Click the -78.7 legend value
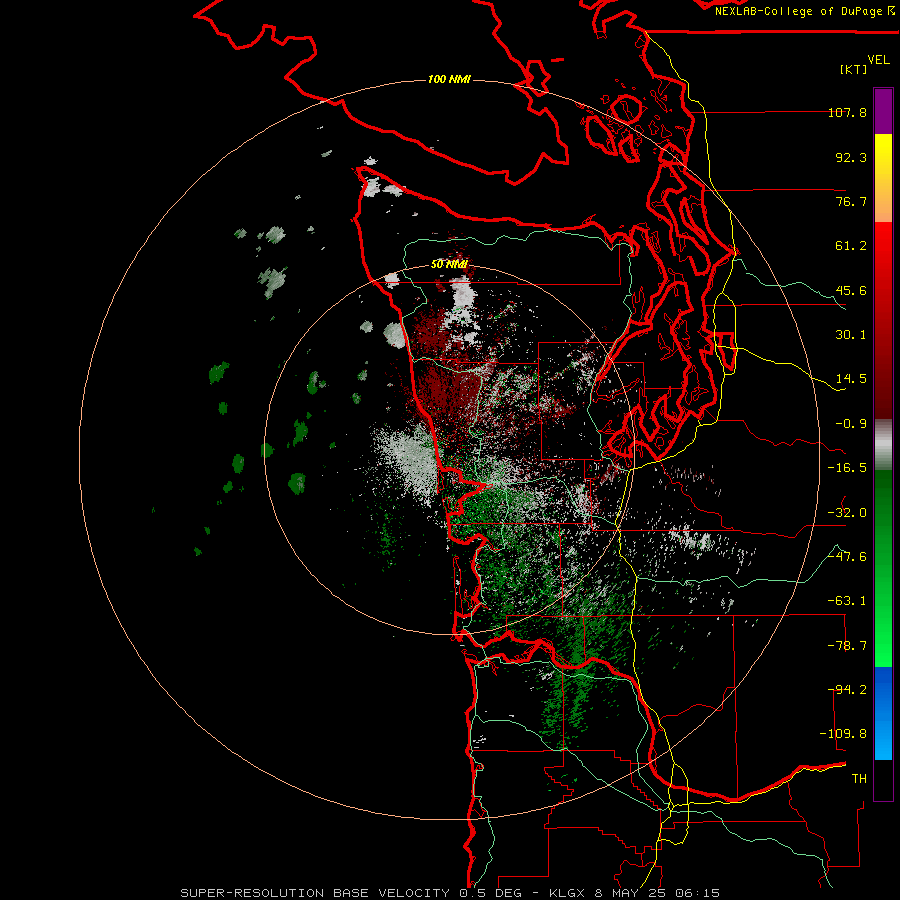900x900 pixels. (x=847, y=646)
